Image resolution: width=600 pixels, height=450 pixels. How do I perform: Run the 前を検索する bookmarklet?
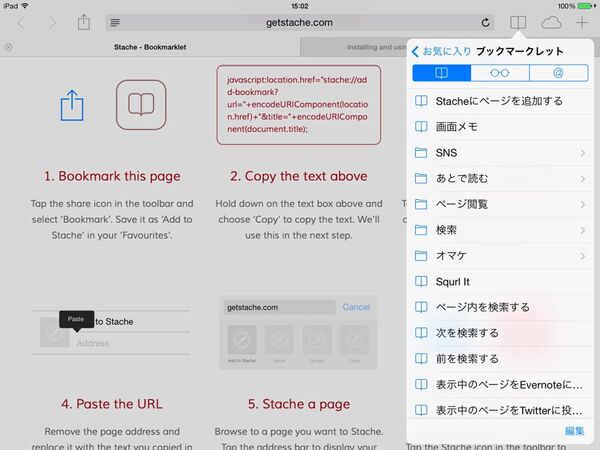point(501,359)
